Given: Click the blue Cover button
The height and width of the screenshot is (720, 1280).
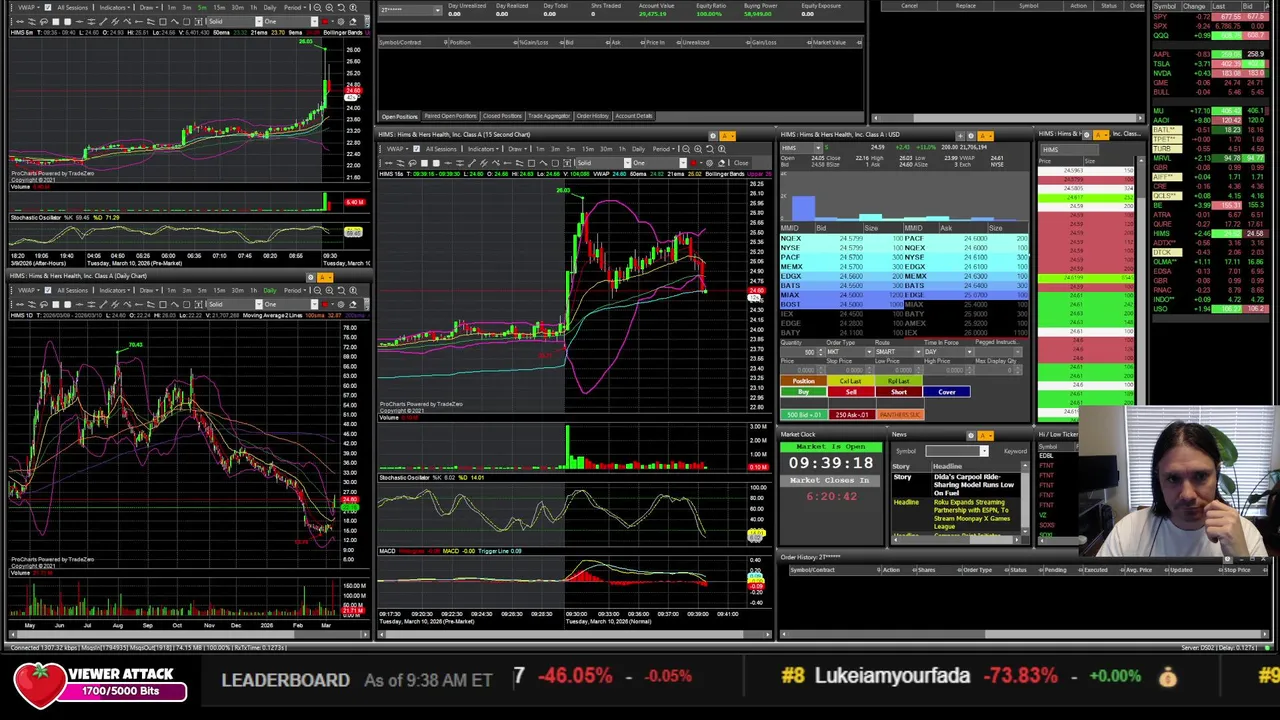Looking at the screenshot, I should pos(947,392).
